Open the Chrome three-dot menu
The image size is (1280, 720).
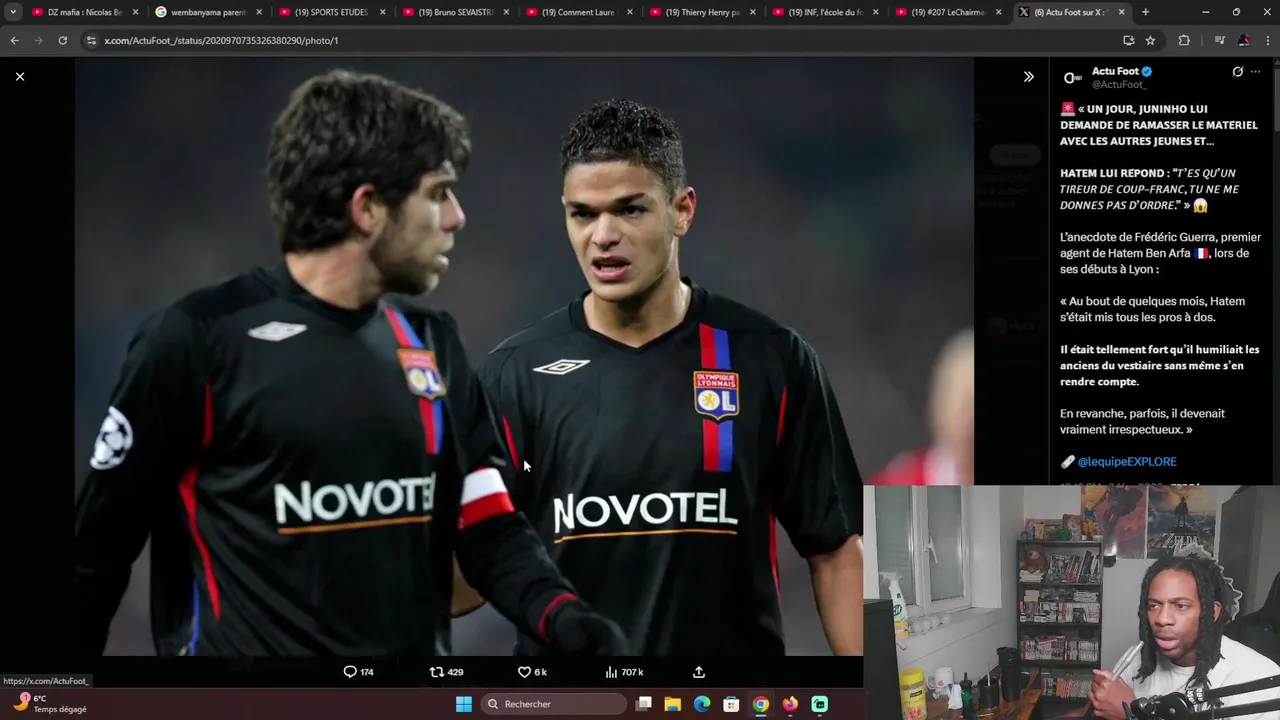[x=1266, y=40]
